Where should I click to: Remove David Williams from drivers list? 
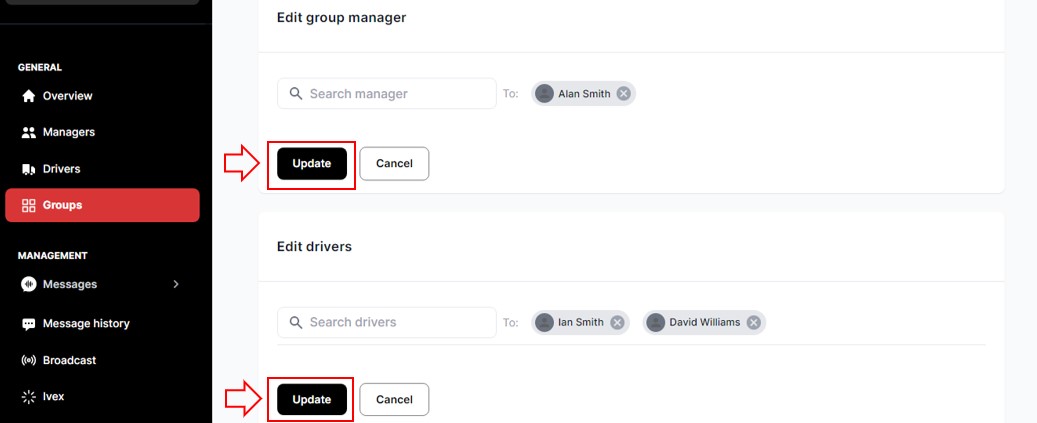point(754,322)
